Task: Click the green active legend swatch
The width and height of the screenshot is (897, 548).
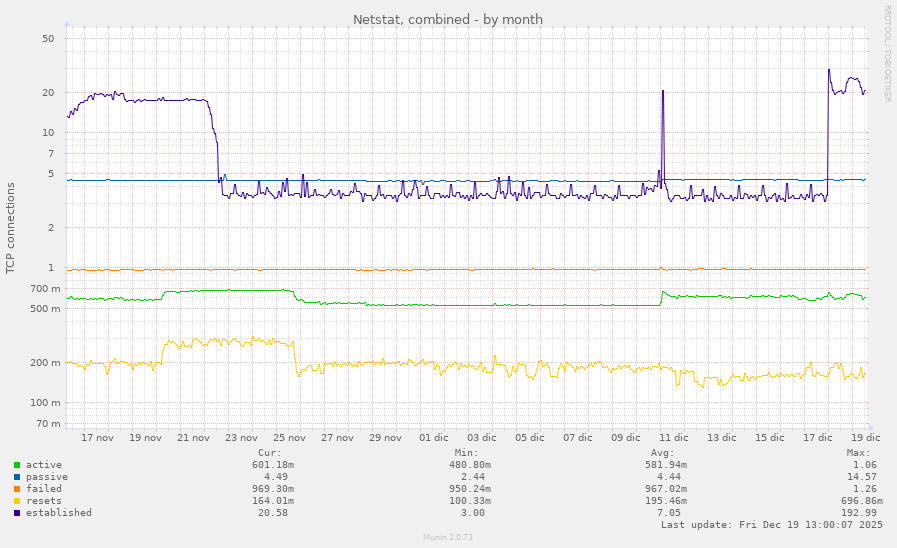Action: click(17, 465)
